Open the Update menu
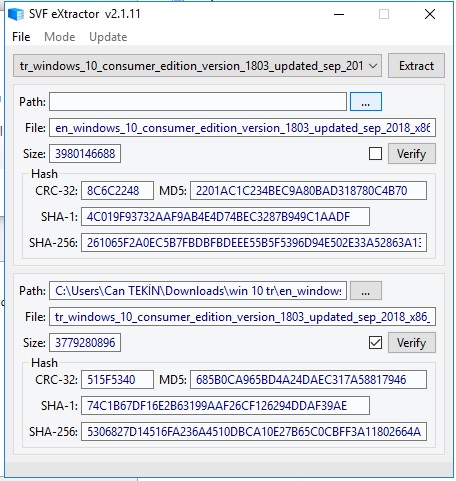Screen dimensions: 456x481 pyautogui.click(x=108, y=37)
